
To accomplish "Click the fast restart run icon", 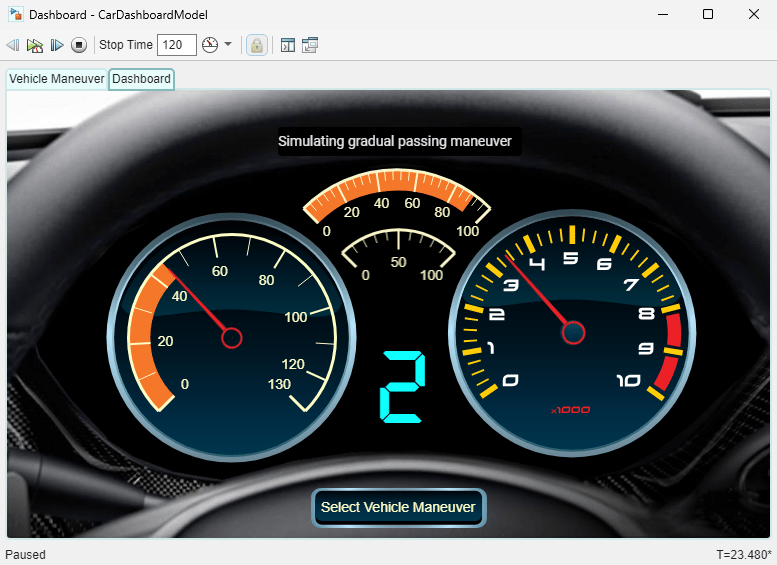I will tap(35, 45).
